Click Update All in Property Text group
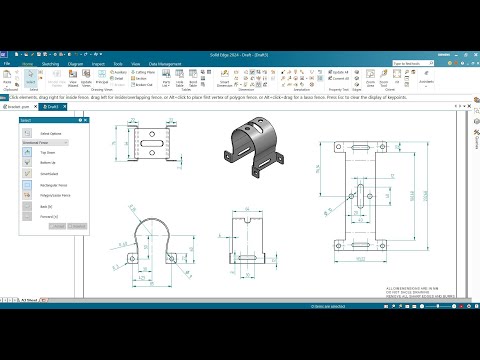The image size is (480, 360). tap(338, 72)
